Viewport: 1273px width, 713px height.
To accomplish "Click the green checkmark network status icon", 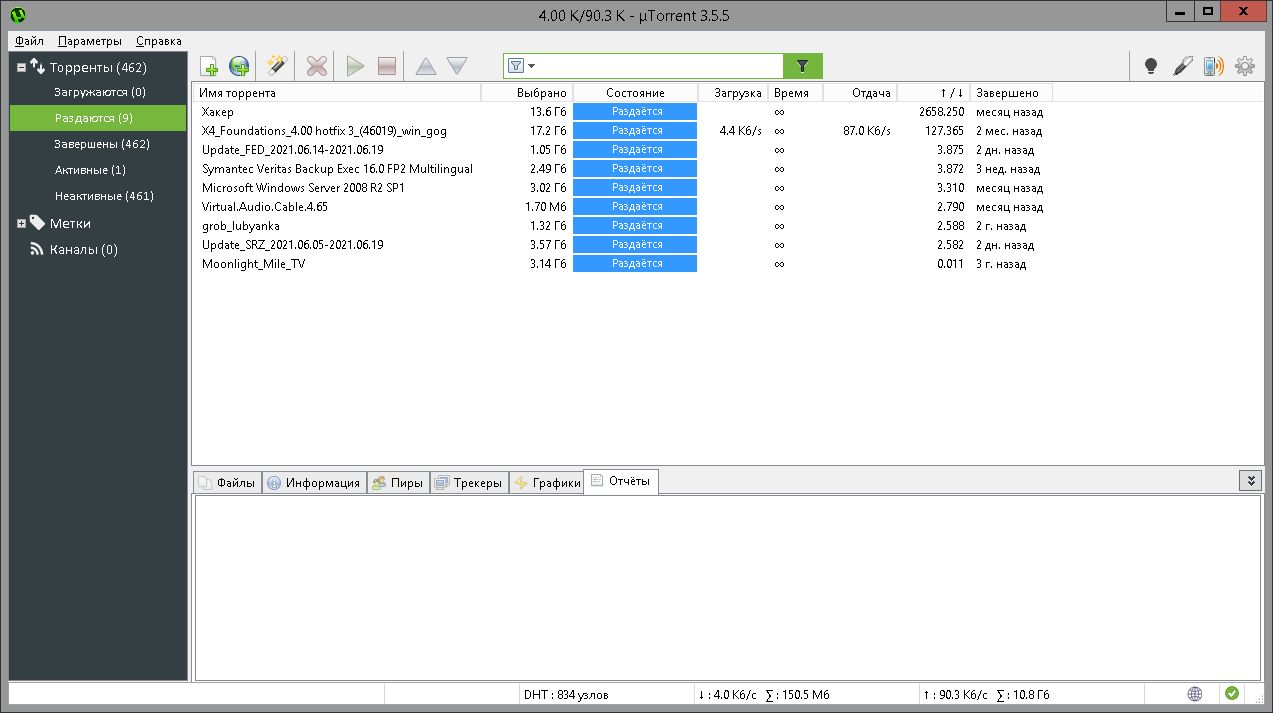I will (1232, 693).
